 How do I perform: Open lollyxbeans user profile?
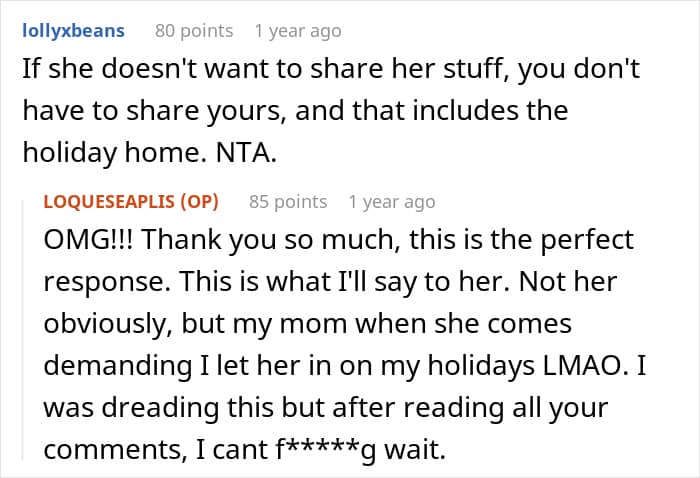(x=73, y=31)
